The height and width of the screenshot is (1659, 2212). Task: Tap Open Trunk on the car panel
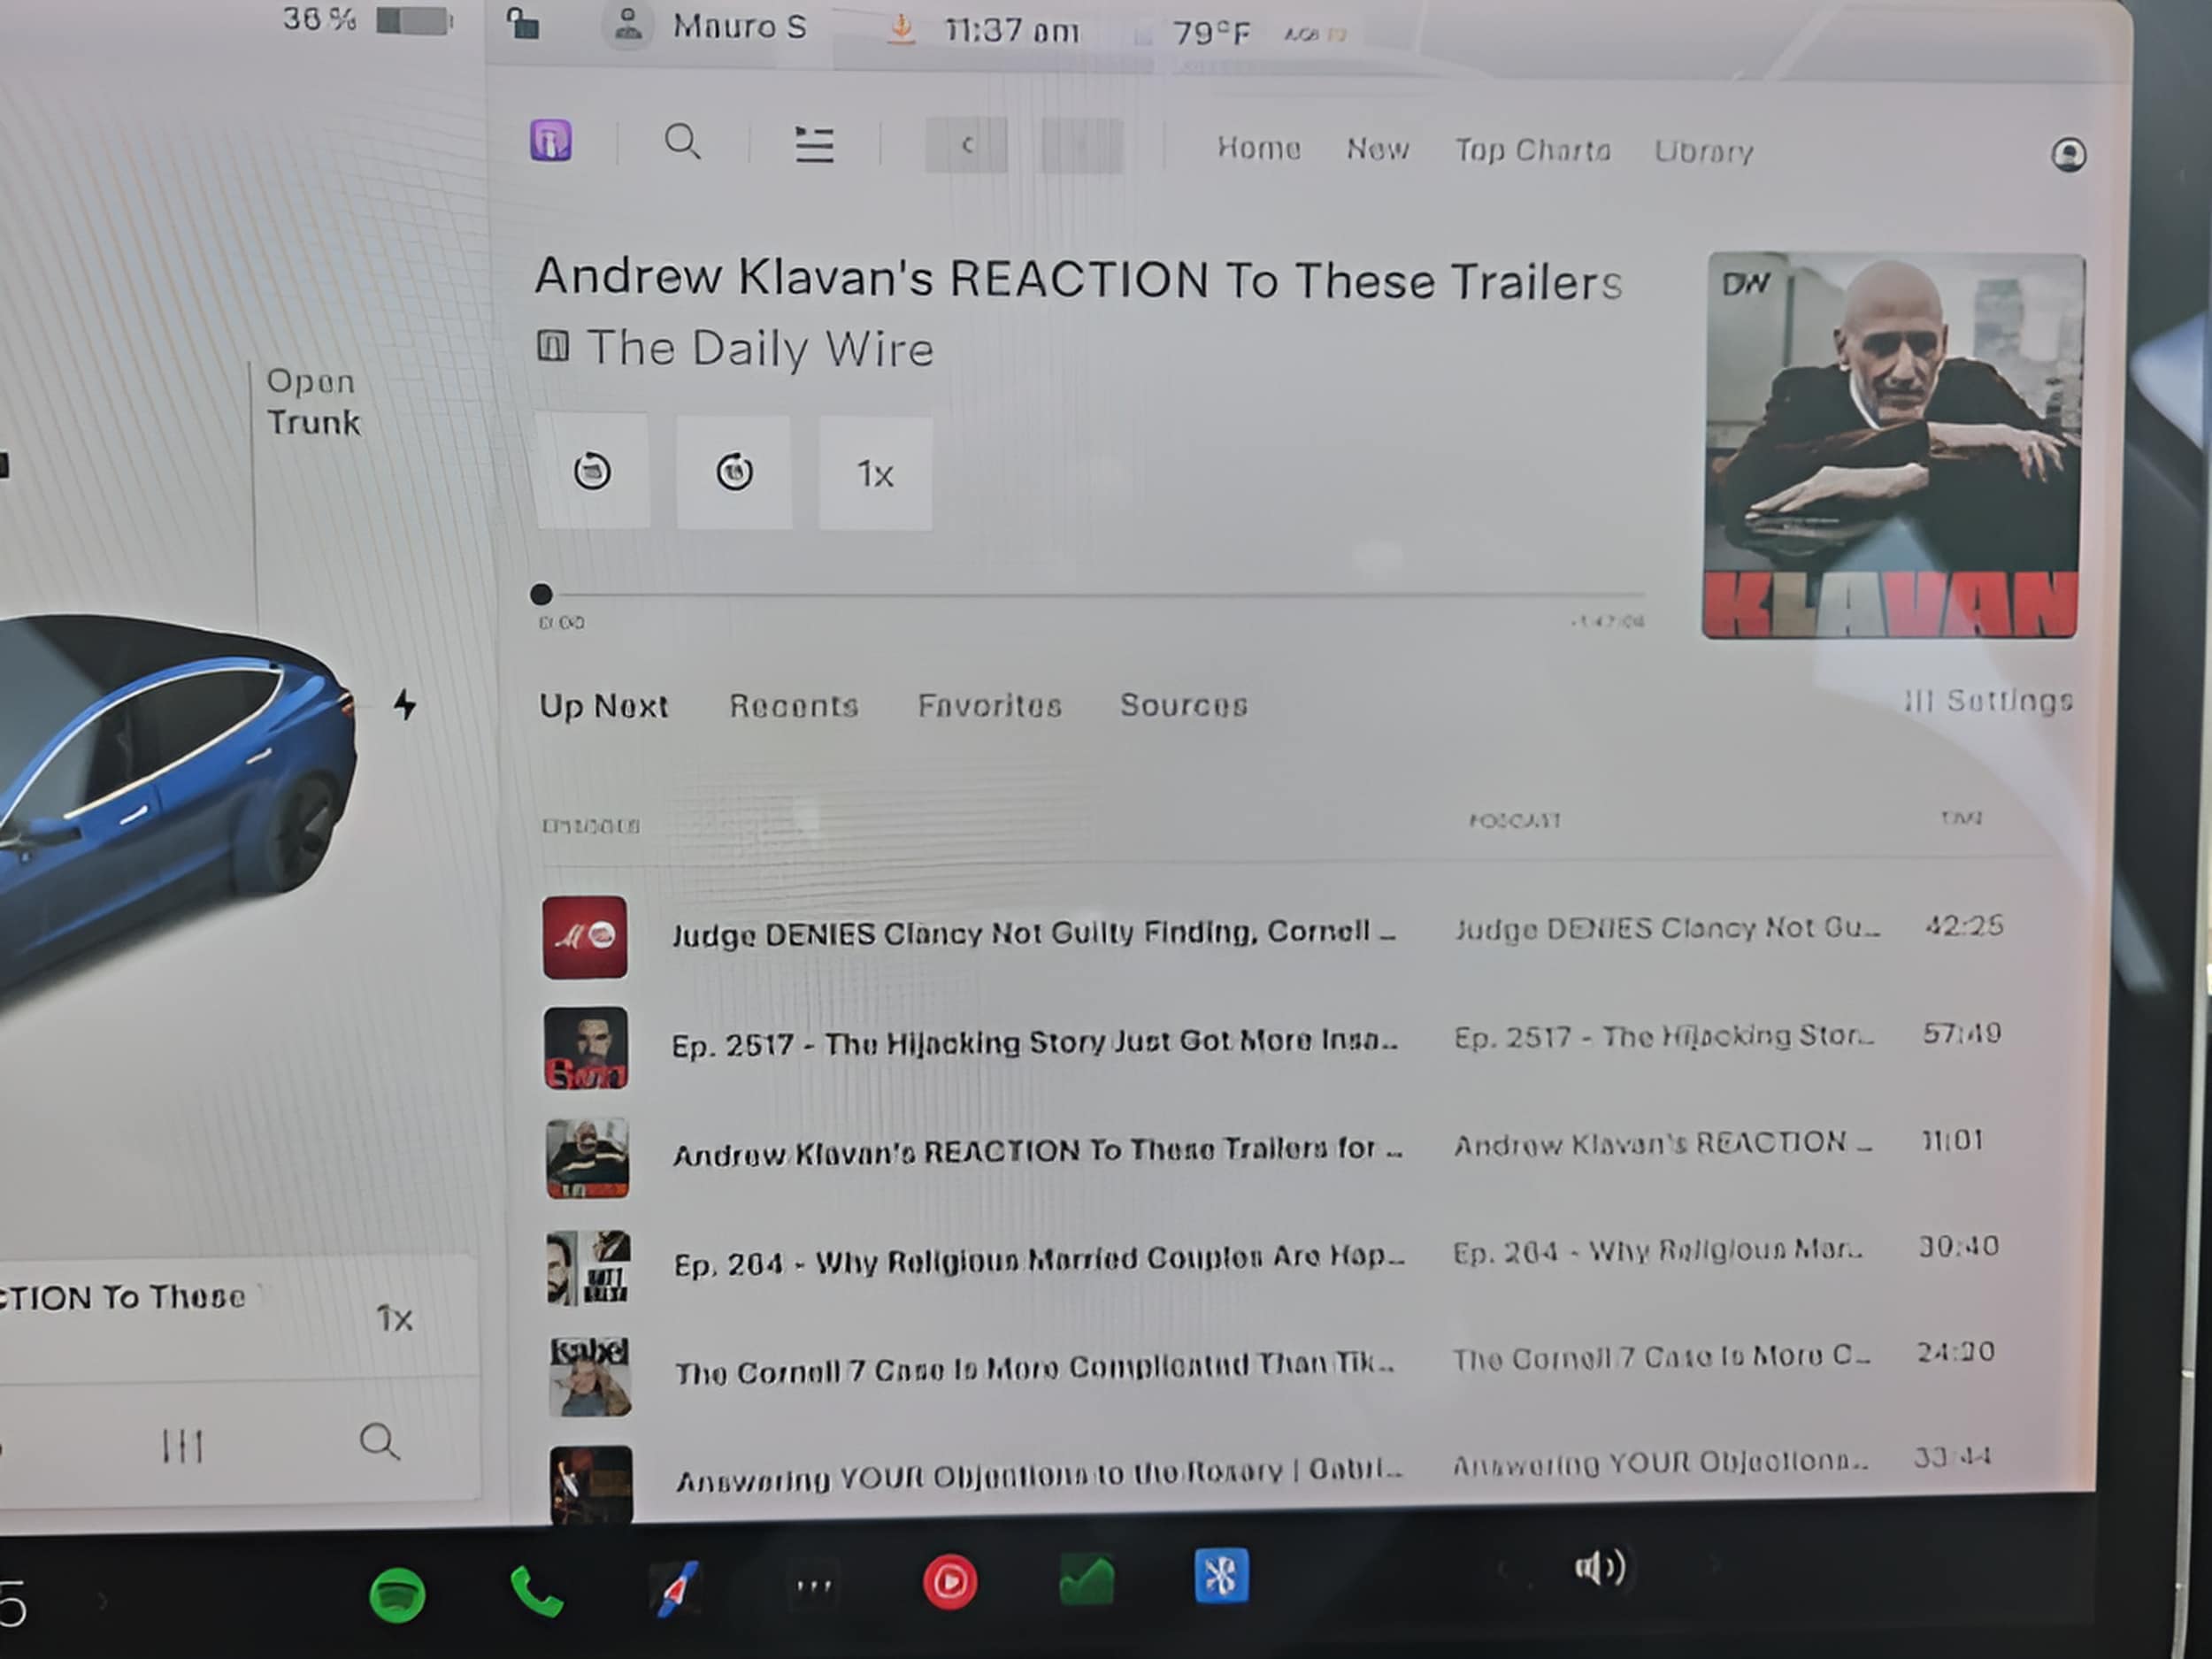click(312, 402)
